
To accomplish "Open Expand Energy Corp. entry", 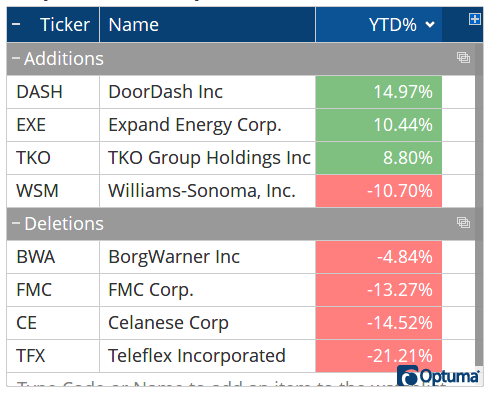I will [x=195, y=125].
